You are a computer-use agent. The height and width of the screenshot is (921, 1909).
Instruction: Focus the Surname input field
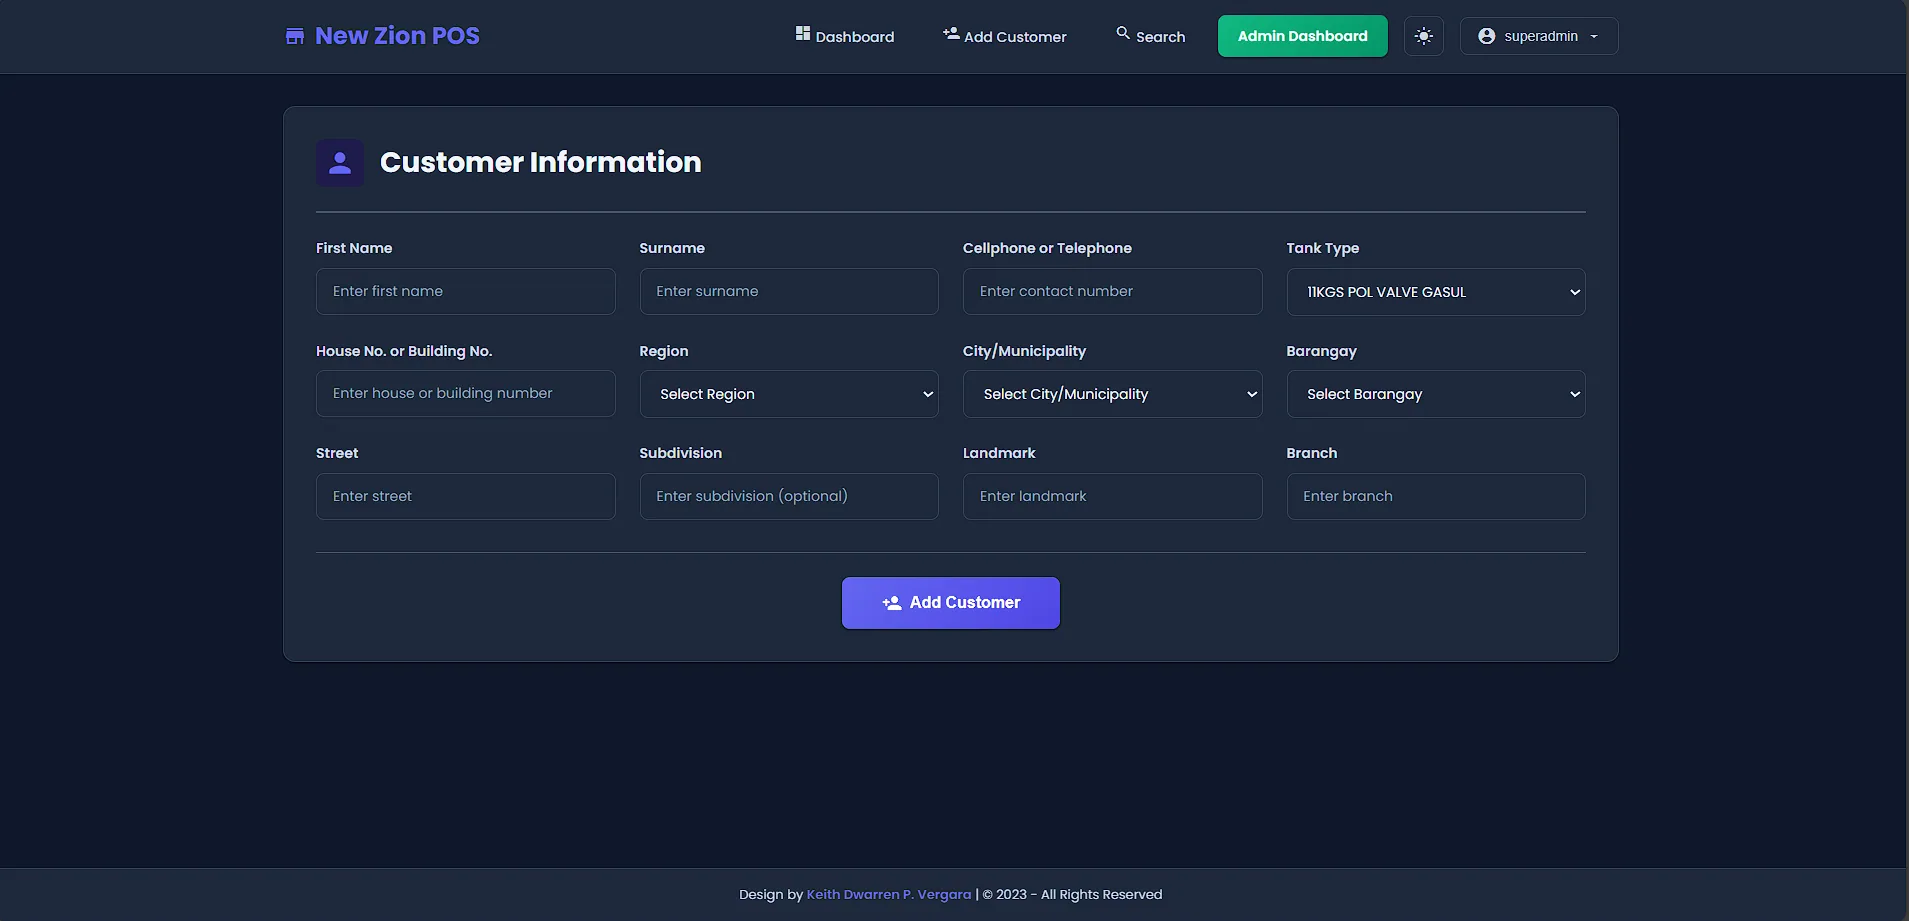point(789,291)
